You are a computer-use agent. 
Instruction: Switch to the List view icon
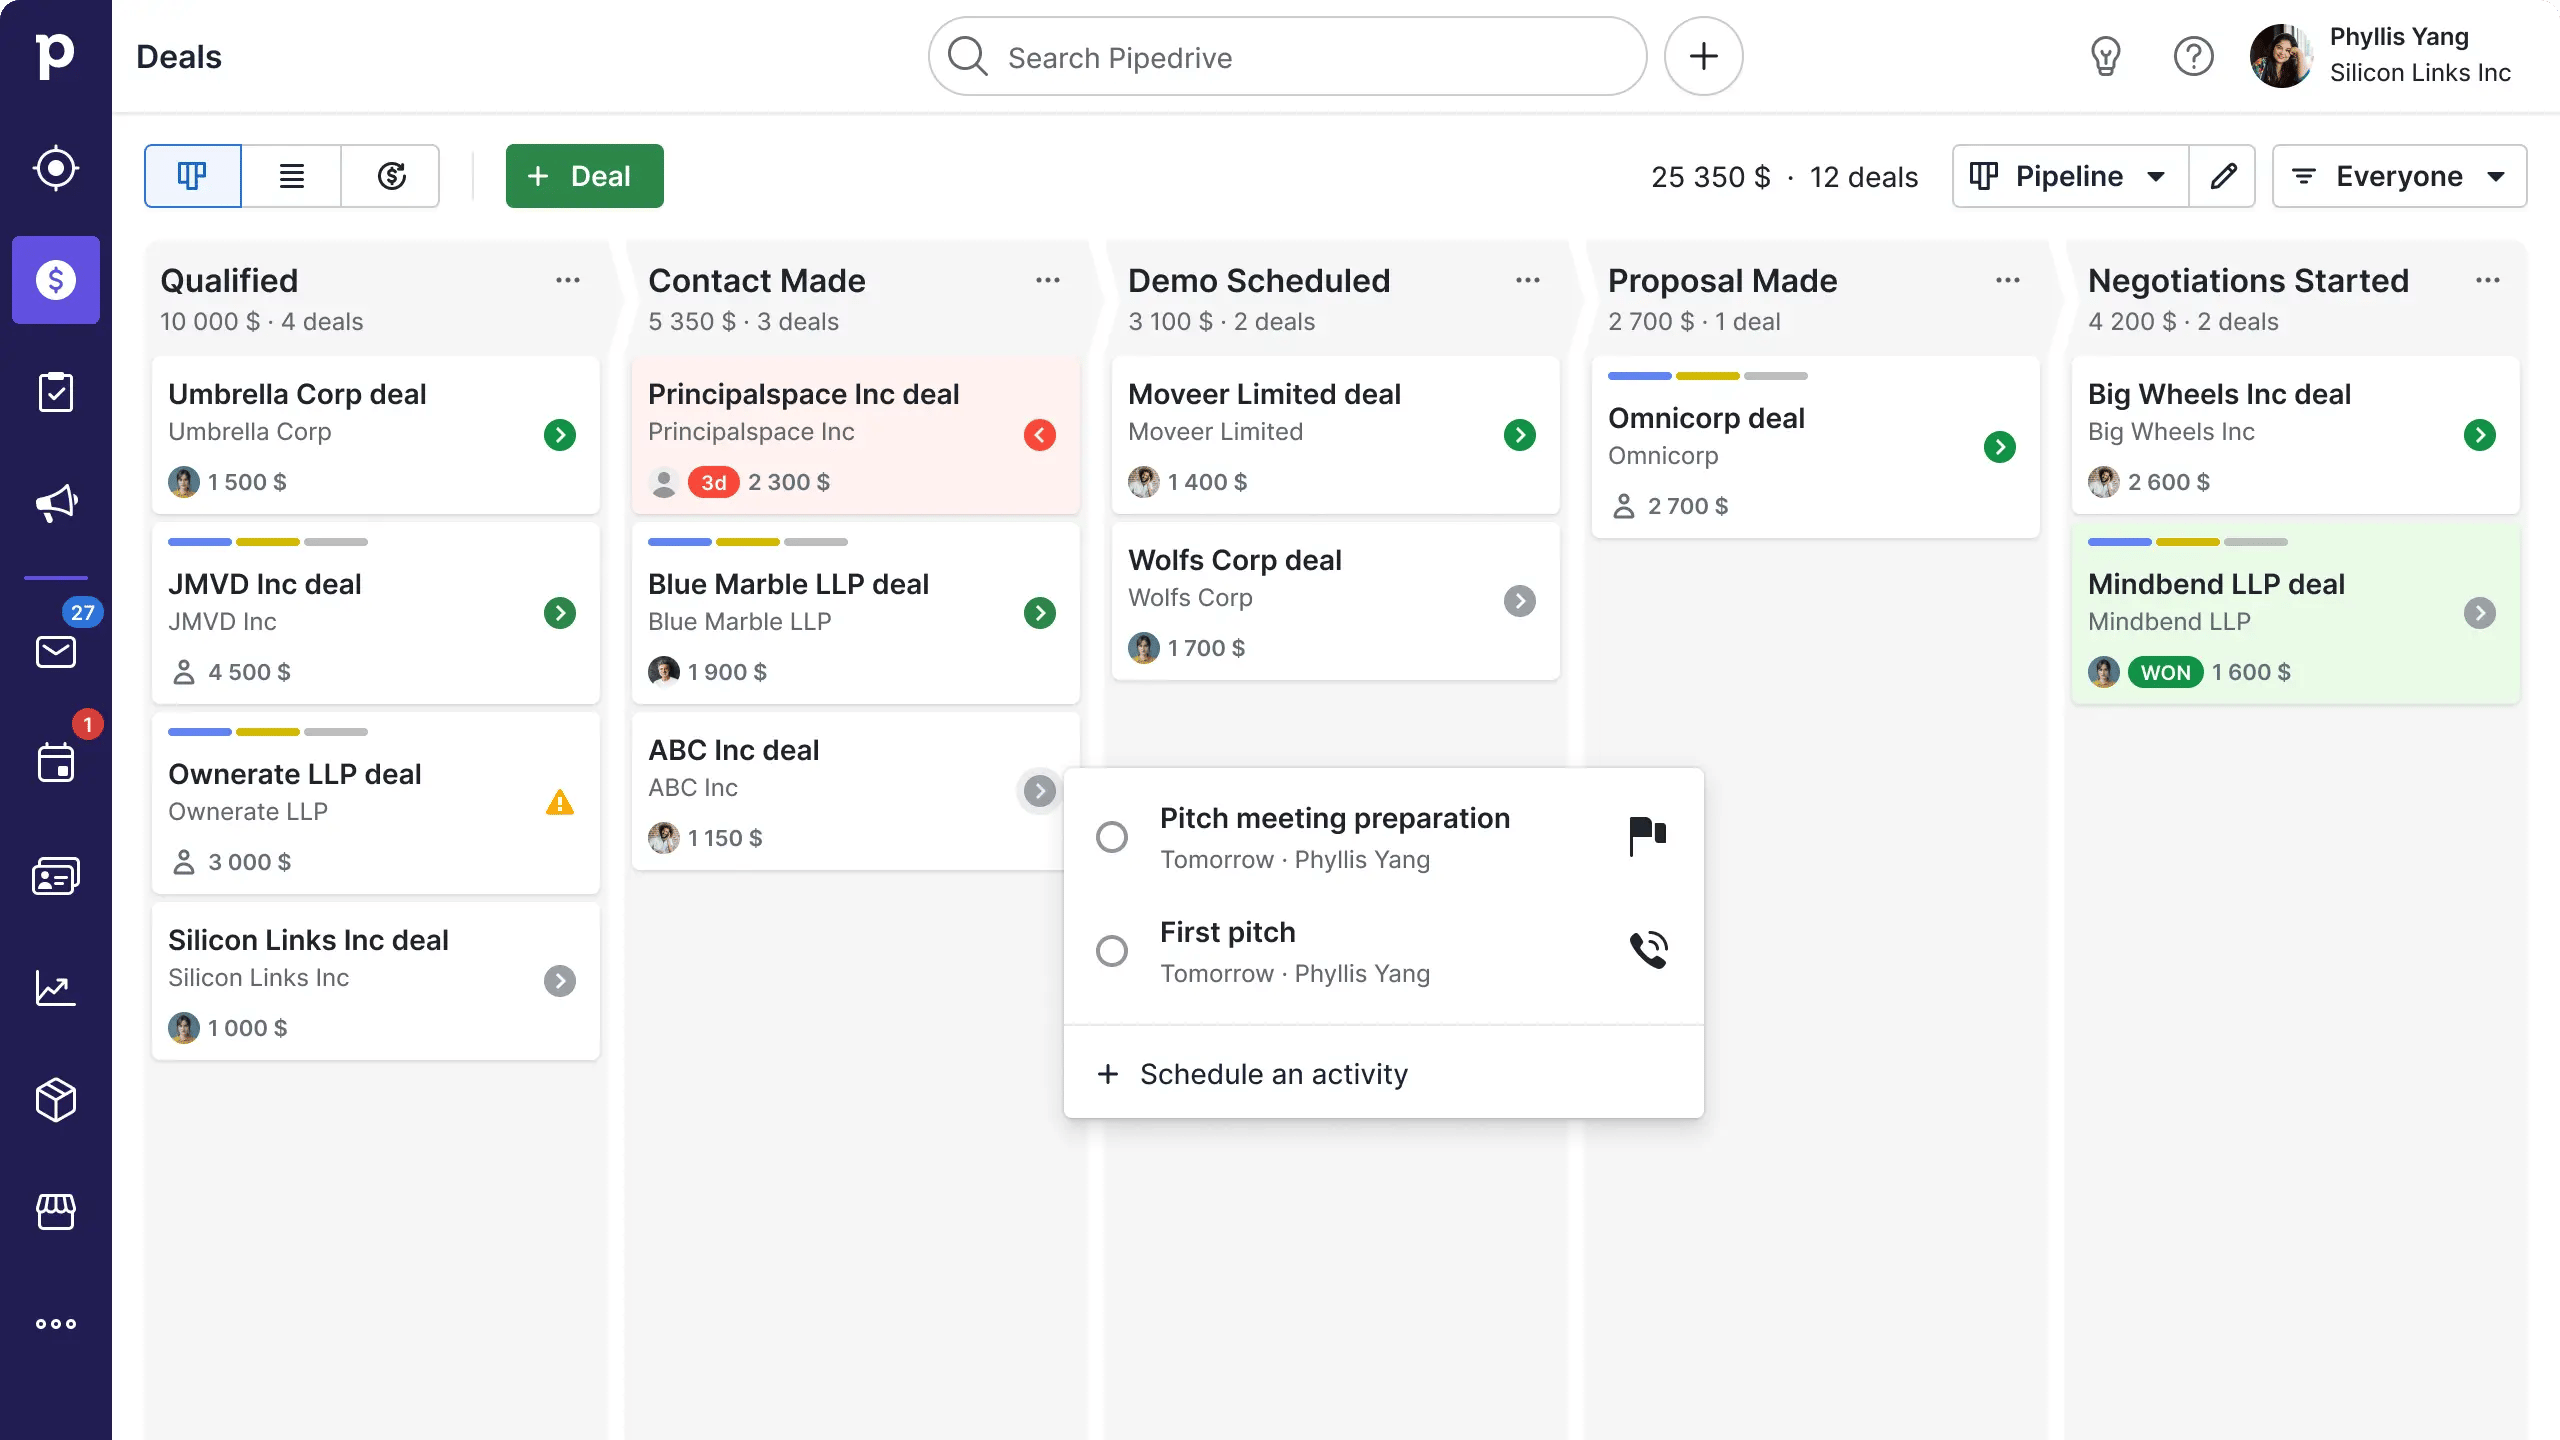pos(292,176)
